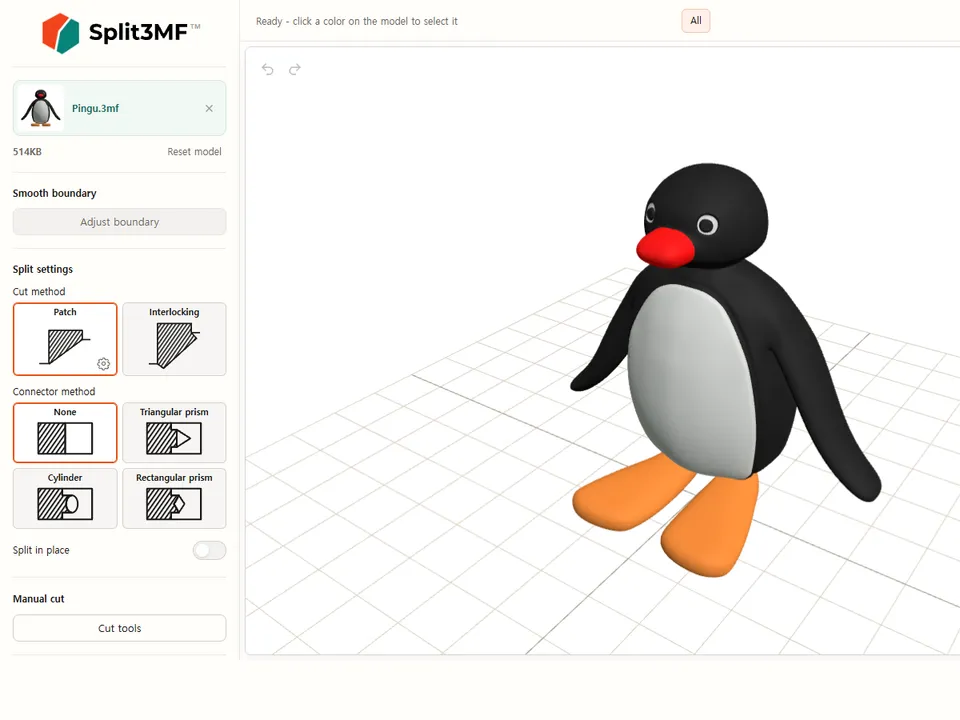This screenshot has height=720, width=960.
Task: Select the red beak color on model
Action: 664,247
